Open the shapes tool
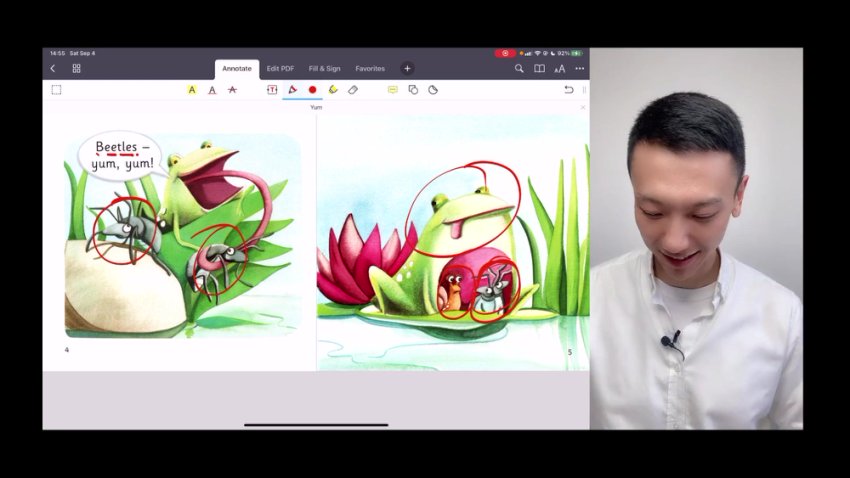This screenshot has height=478, width=850. [x=413, y=90]
